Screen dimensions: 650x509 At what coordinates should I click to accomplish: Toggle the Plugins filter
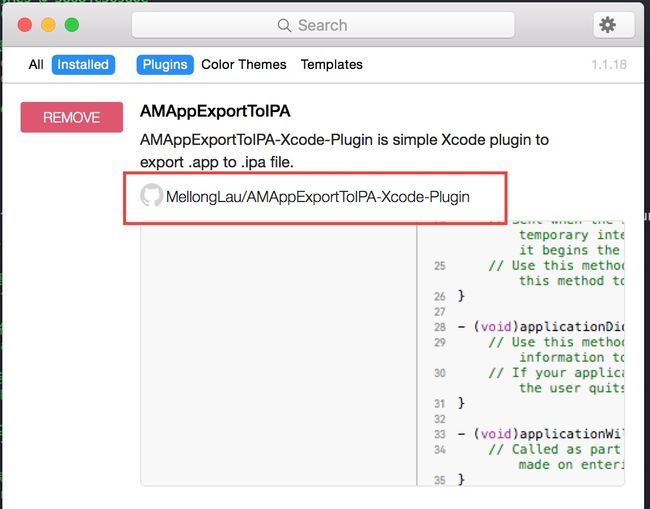165,65
